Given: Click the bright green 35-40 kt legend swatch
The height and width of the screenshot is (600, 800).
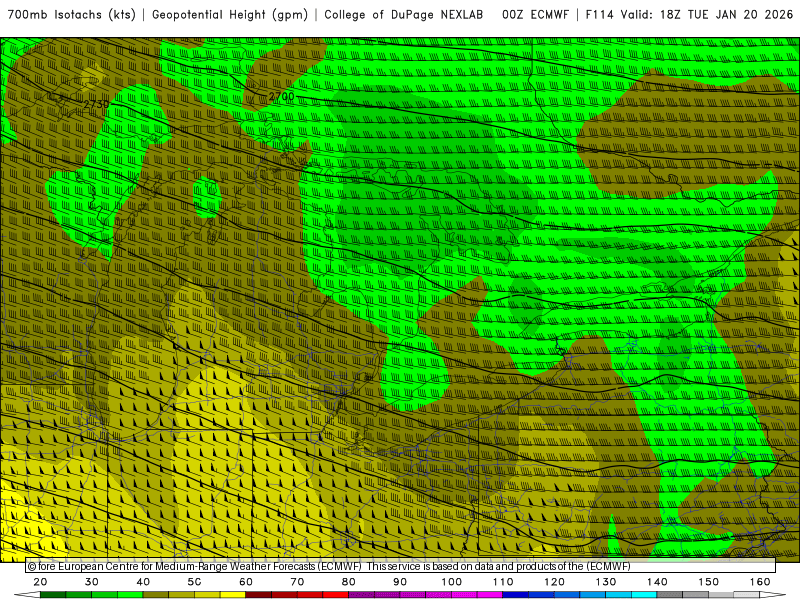Looking at the screenshot, I should (130, 595).
